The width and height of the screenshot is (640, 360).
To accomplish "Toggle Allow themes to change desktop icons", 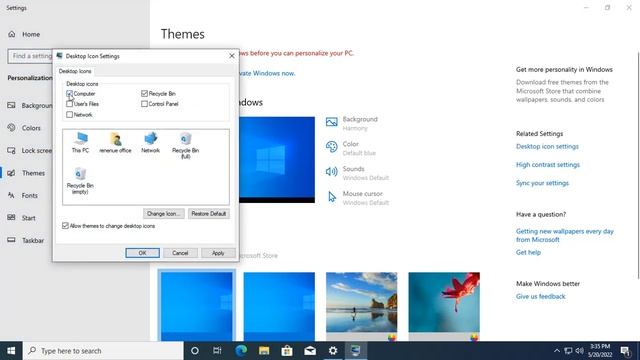I will tap(65, 226).
